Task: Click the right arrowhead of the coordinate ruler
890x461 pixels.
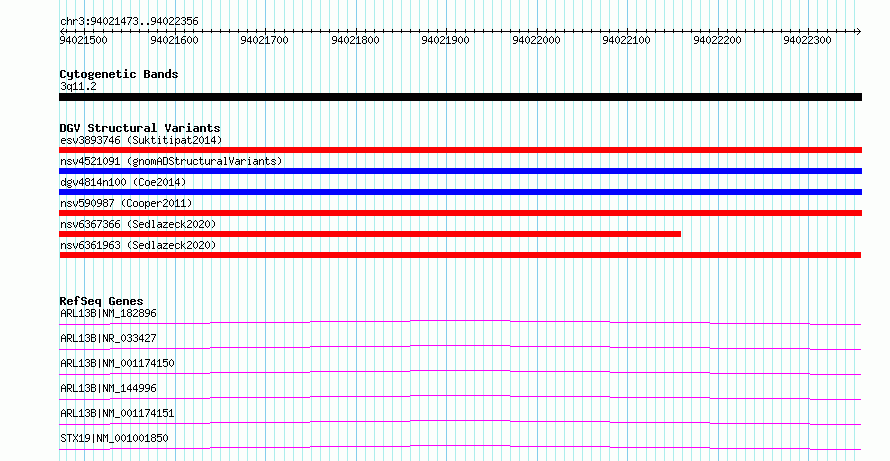Action: [x=859, y=32]
